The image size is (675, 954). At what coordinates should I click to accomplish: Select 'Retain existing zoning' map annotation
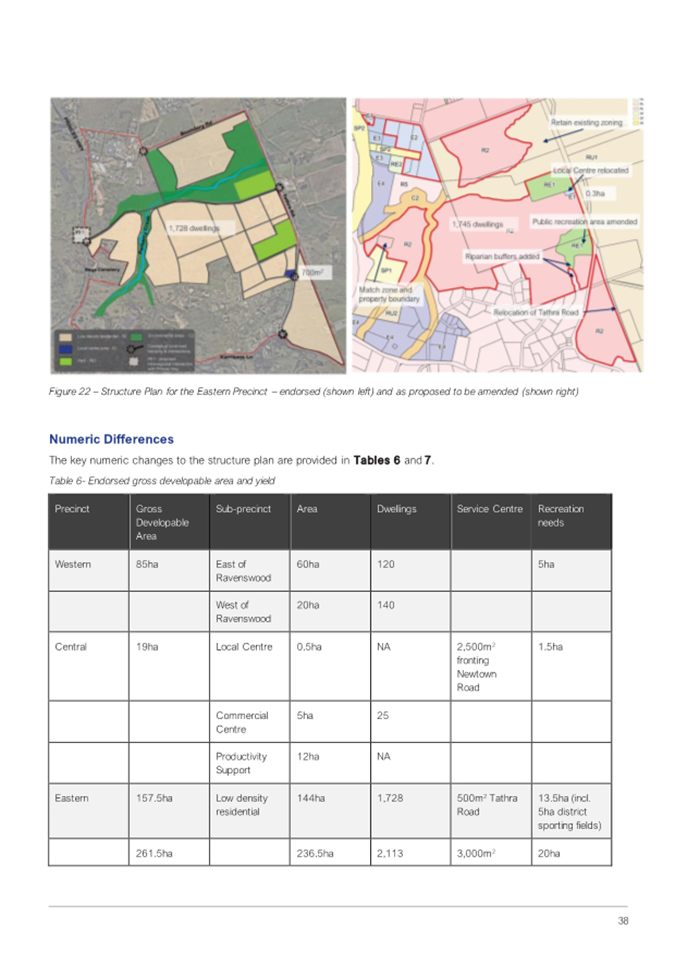(587, 122)
